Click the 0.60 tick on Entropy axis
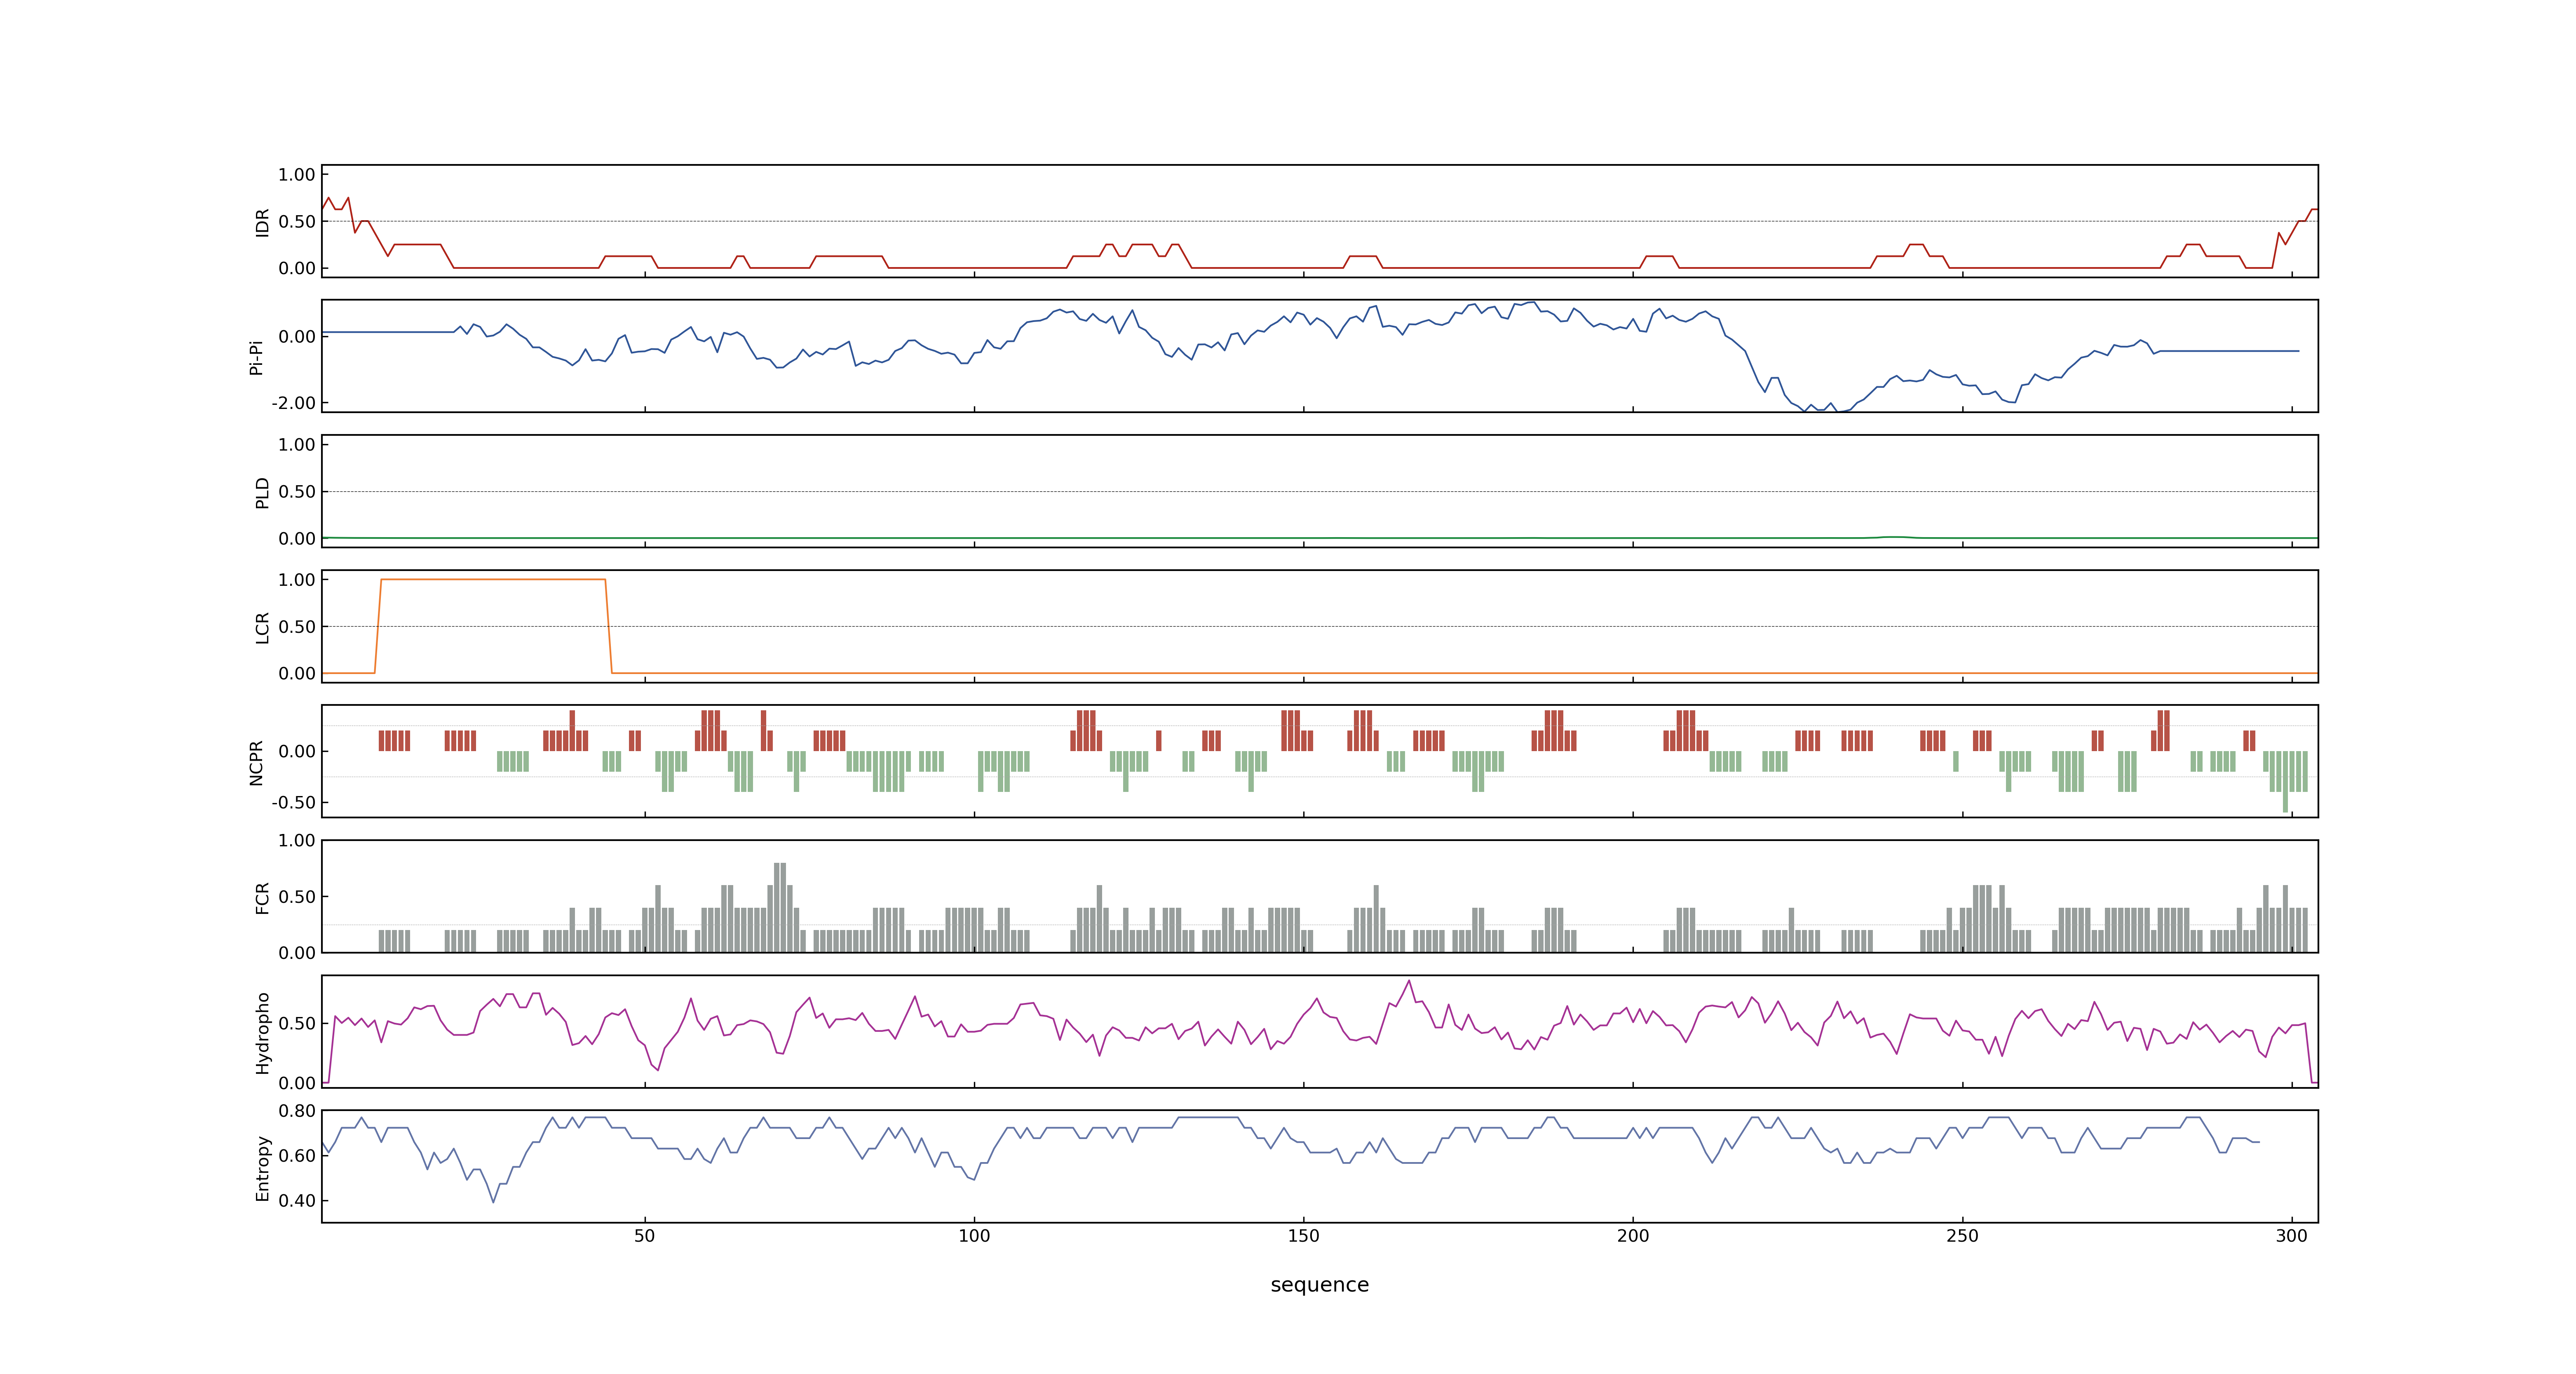Viewport: 2576px width, 1374px height. (x=297, y=1155)
